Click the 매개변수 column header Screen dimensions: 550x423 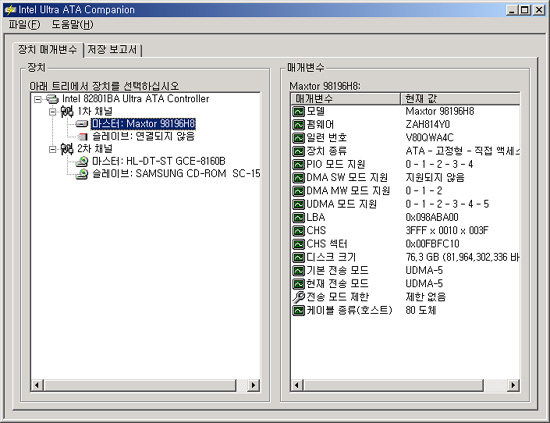tap(346, 99)
